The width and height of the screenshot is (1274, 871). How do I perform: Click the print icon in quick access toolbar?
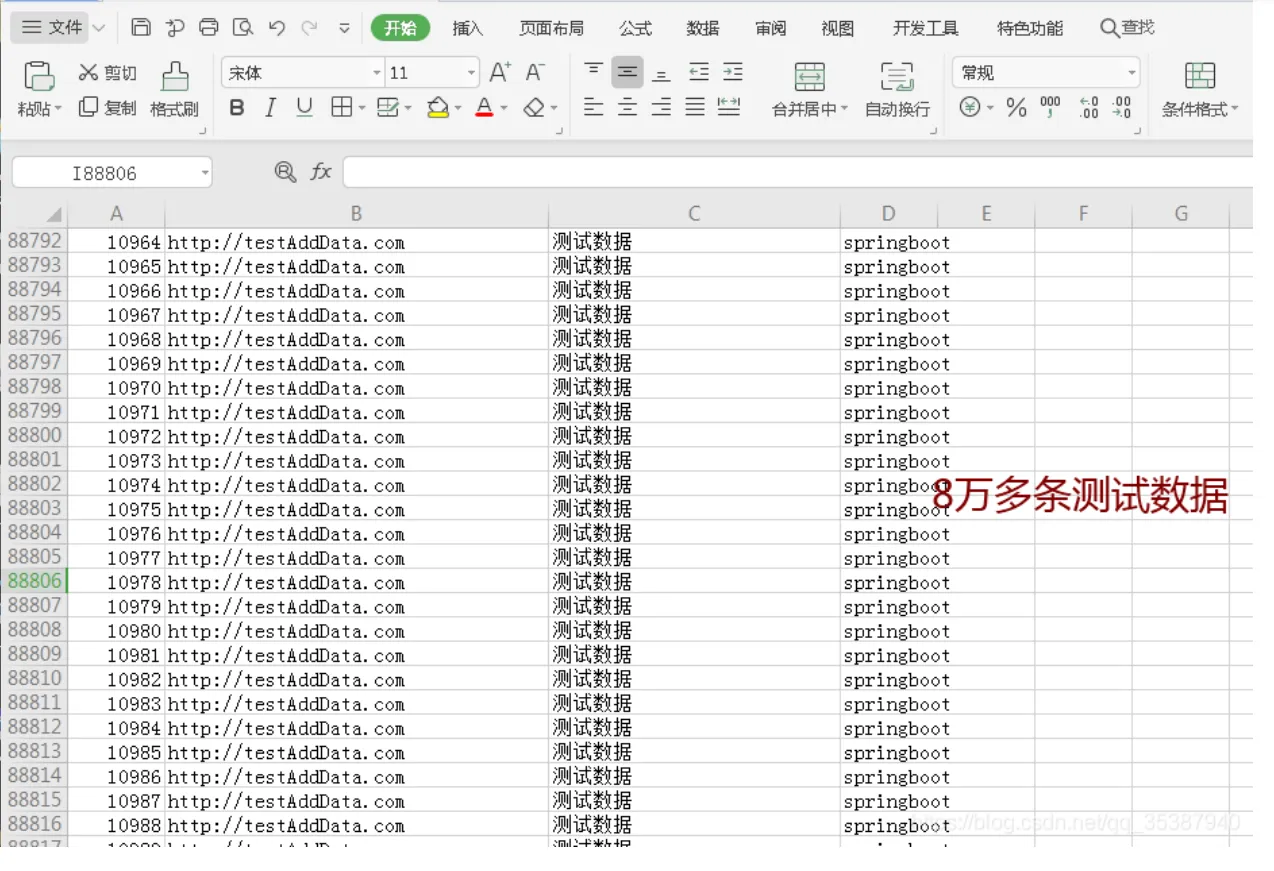[x=208, y=27]
